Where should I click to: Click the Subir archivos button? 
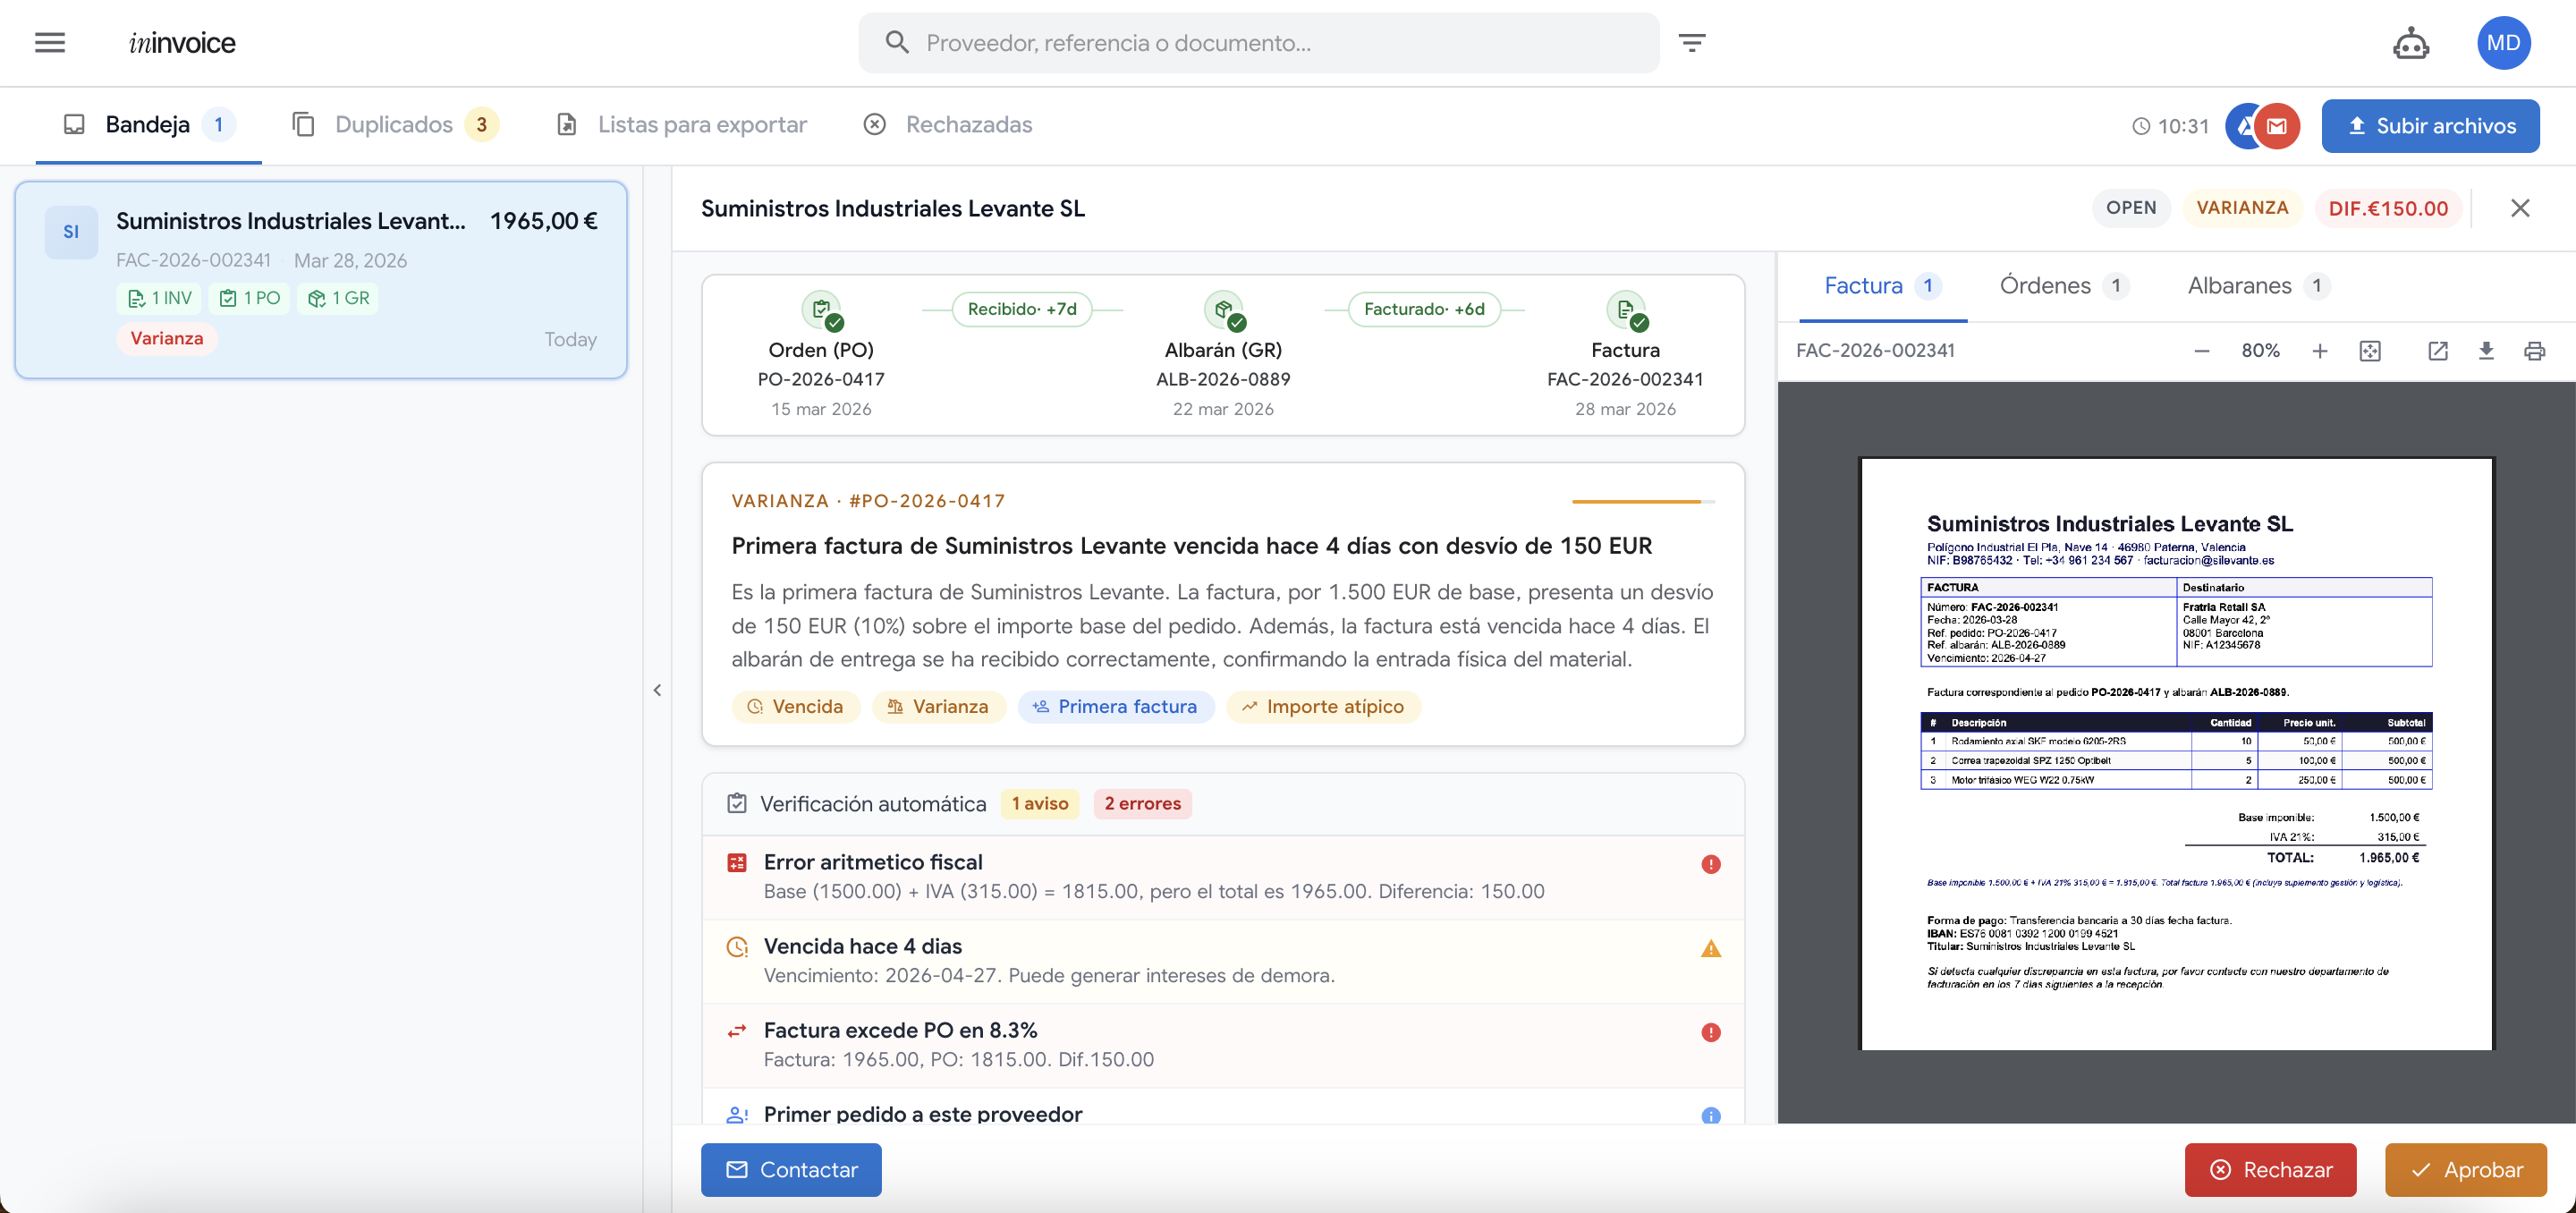click(x=2430, y=126)
